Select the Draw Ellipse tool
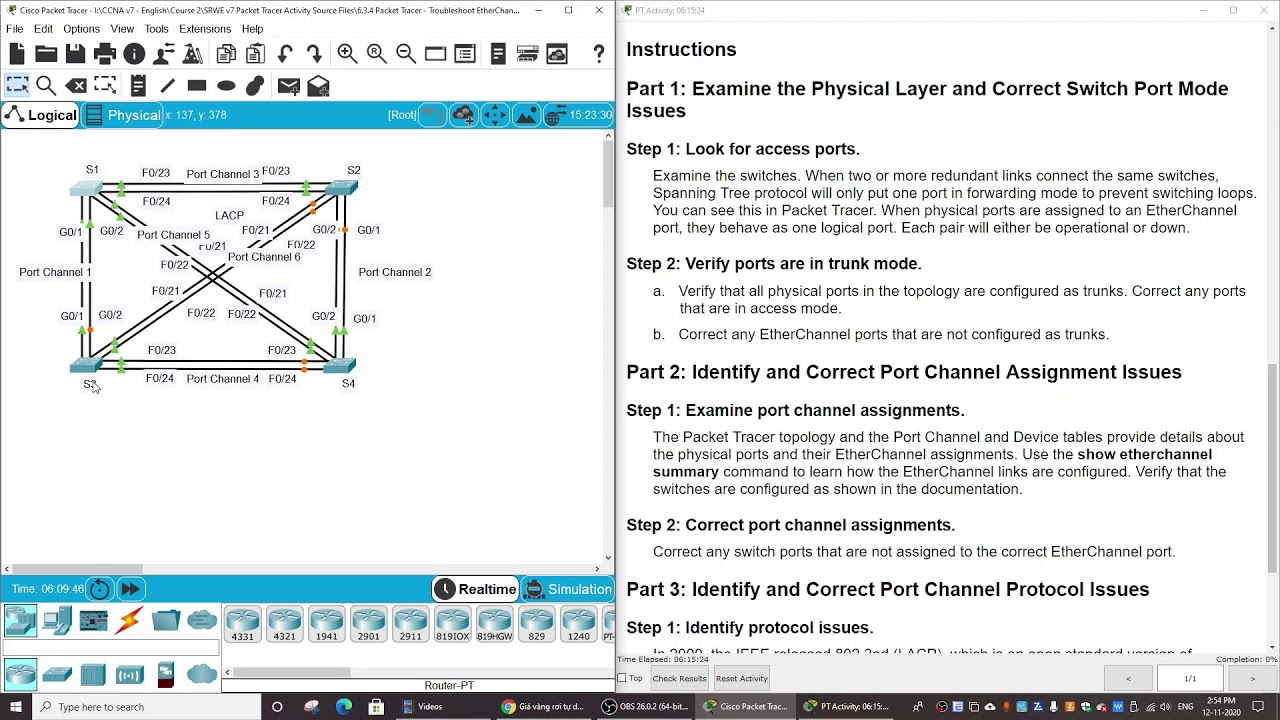This screenshot has height=720, width=1280. click(x=226, y=86)
